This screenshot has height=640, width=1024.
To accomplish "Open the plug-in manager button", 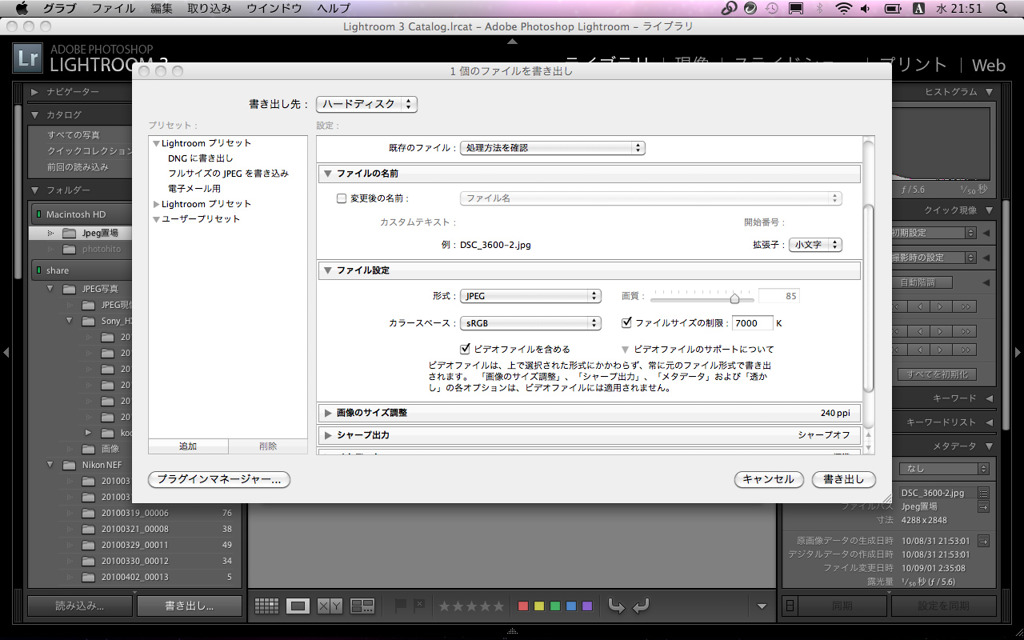I will coord(219,479).
